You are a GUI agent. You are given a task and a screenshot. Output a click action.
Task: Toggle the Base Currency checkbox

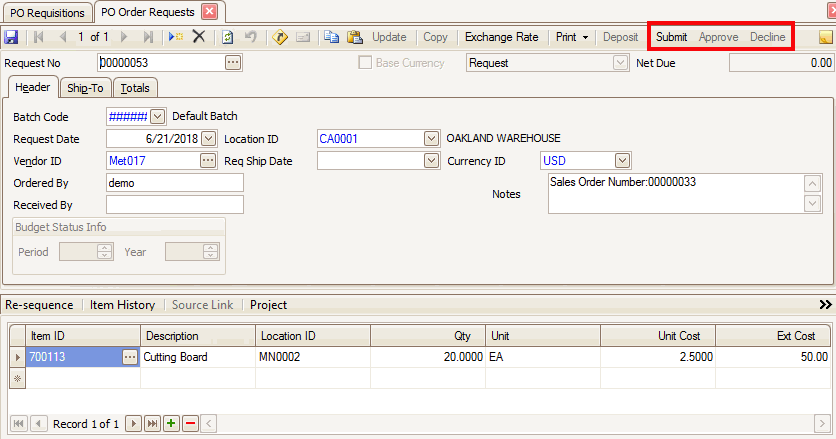(366, 63)
